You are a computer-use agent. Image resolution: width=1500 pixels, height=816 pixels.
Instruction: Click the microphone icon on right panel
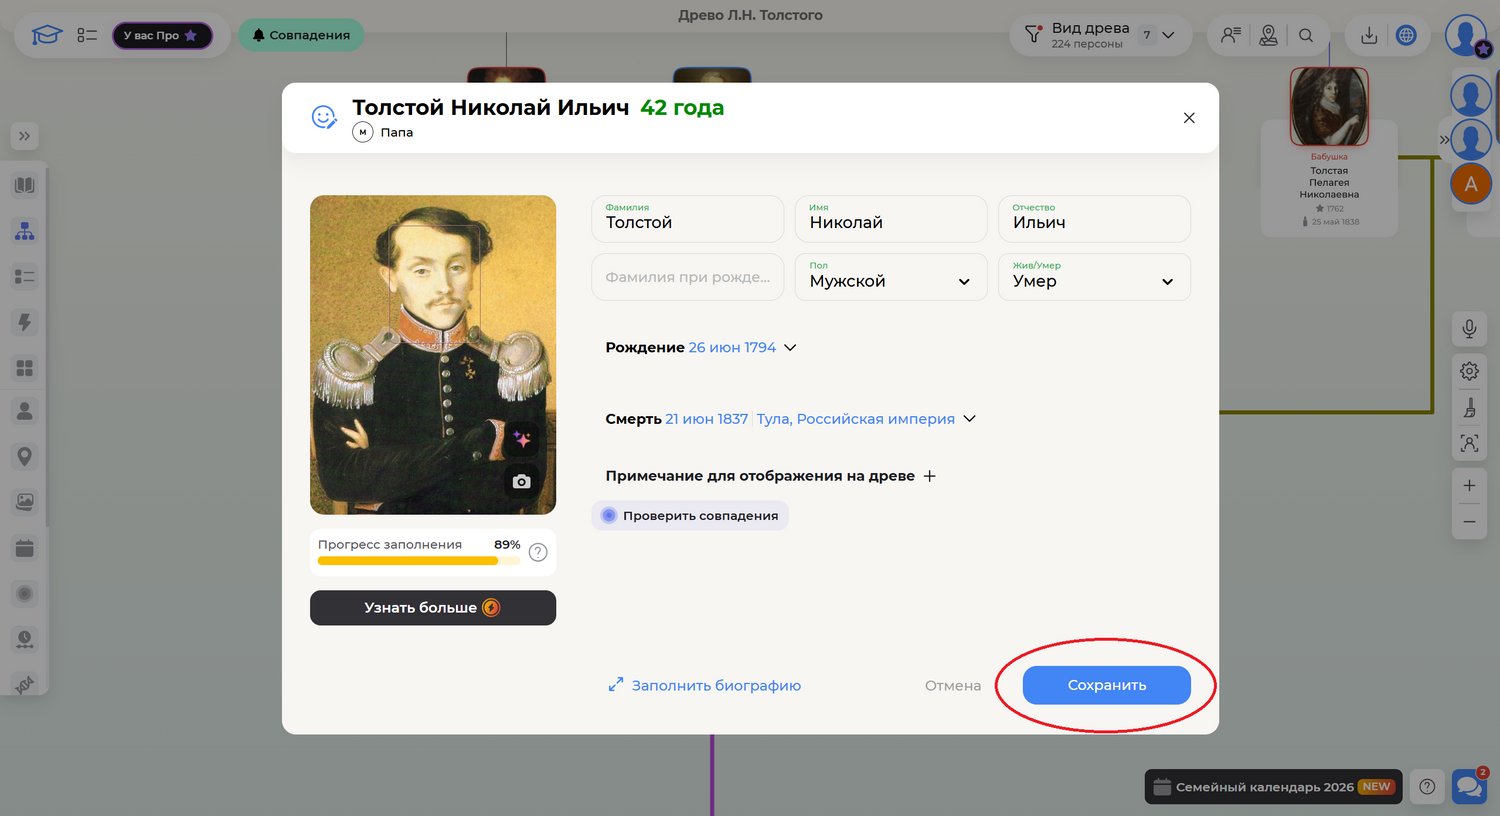(1469, 329)
